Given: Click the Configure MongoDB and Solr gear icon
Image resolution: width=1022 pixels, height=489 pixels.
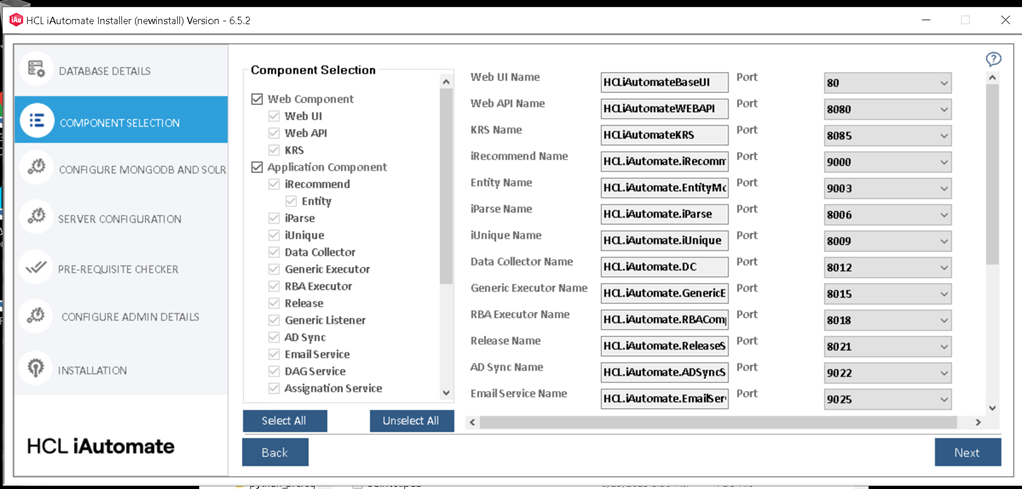Looking at the screenshot, I should tap(36, 168).
